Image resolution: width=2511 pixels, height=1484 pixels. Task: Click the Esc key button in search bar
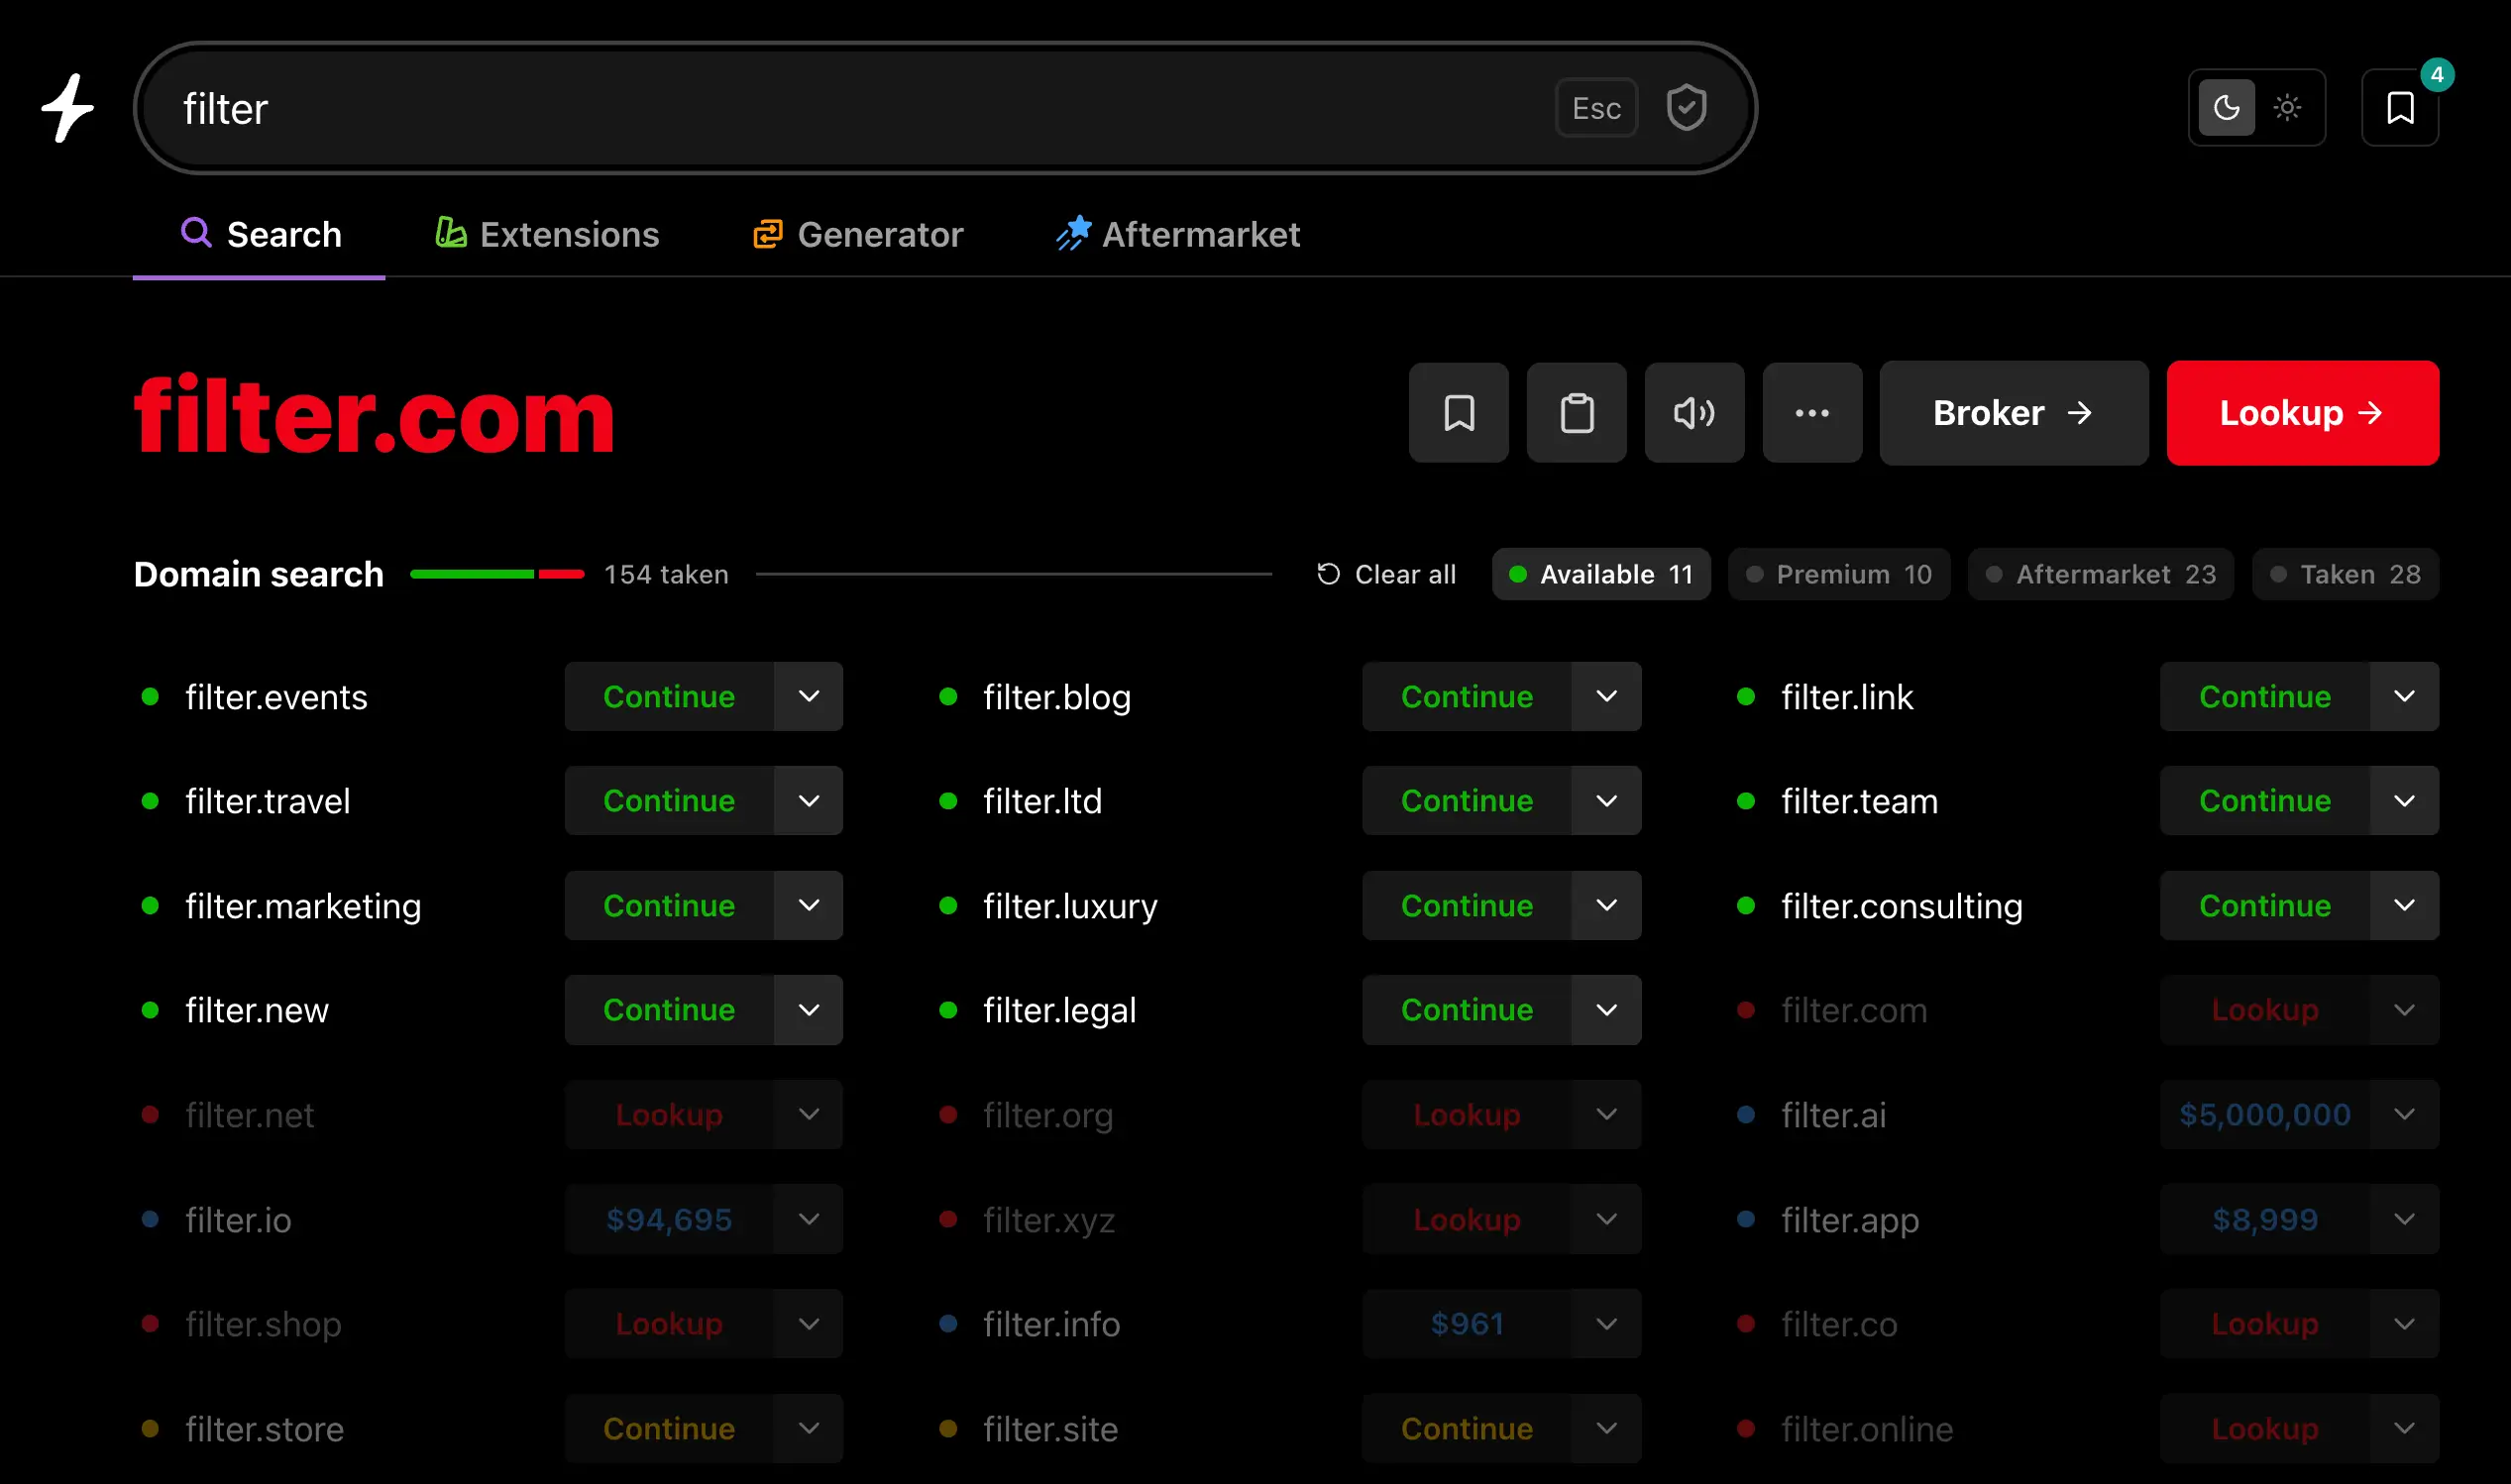tap(1596, 108)
